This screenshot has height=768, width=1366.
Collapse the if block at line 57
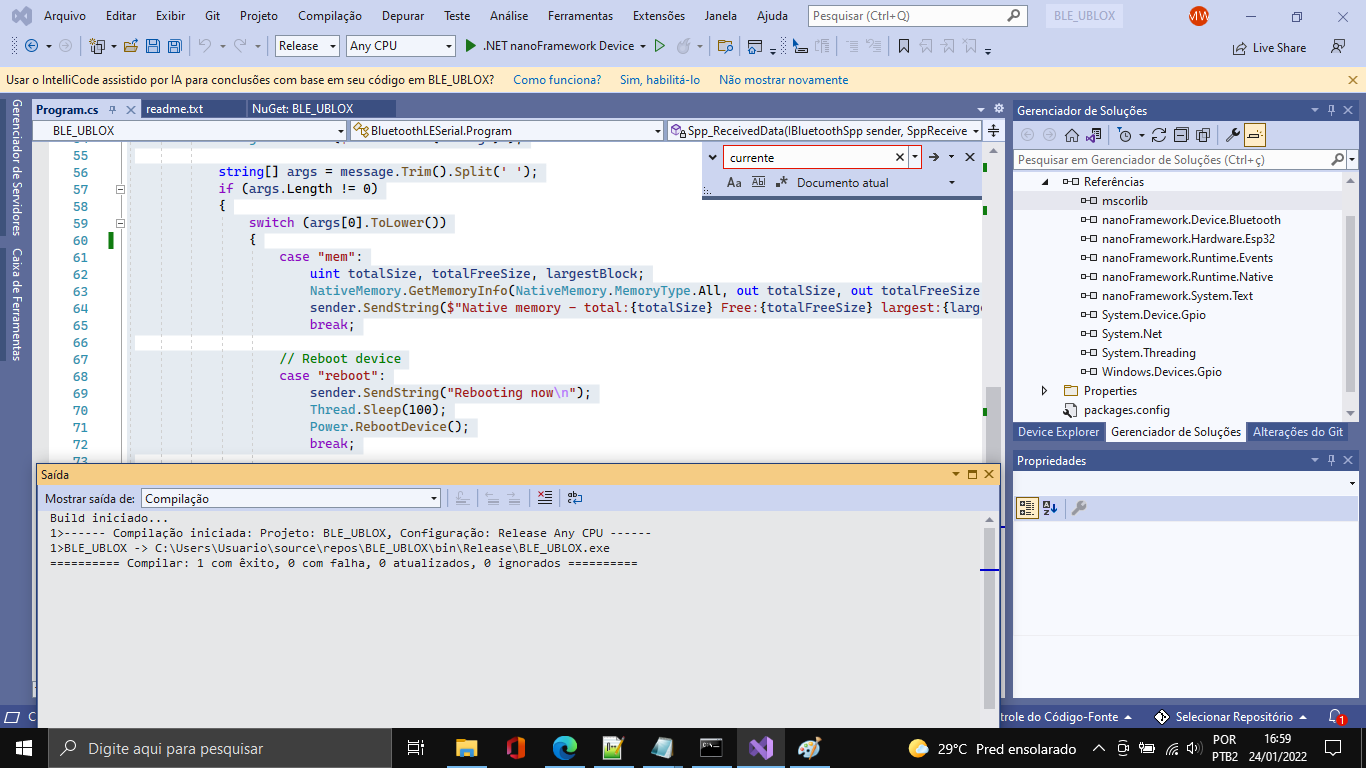tap(120, 189)
